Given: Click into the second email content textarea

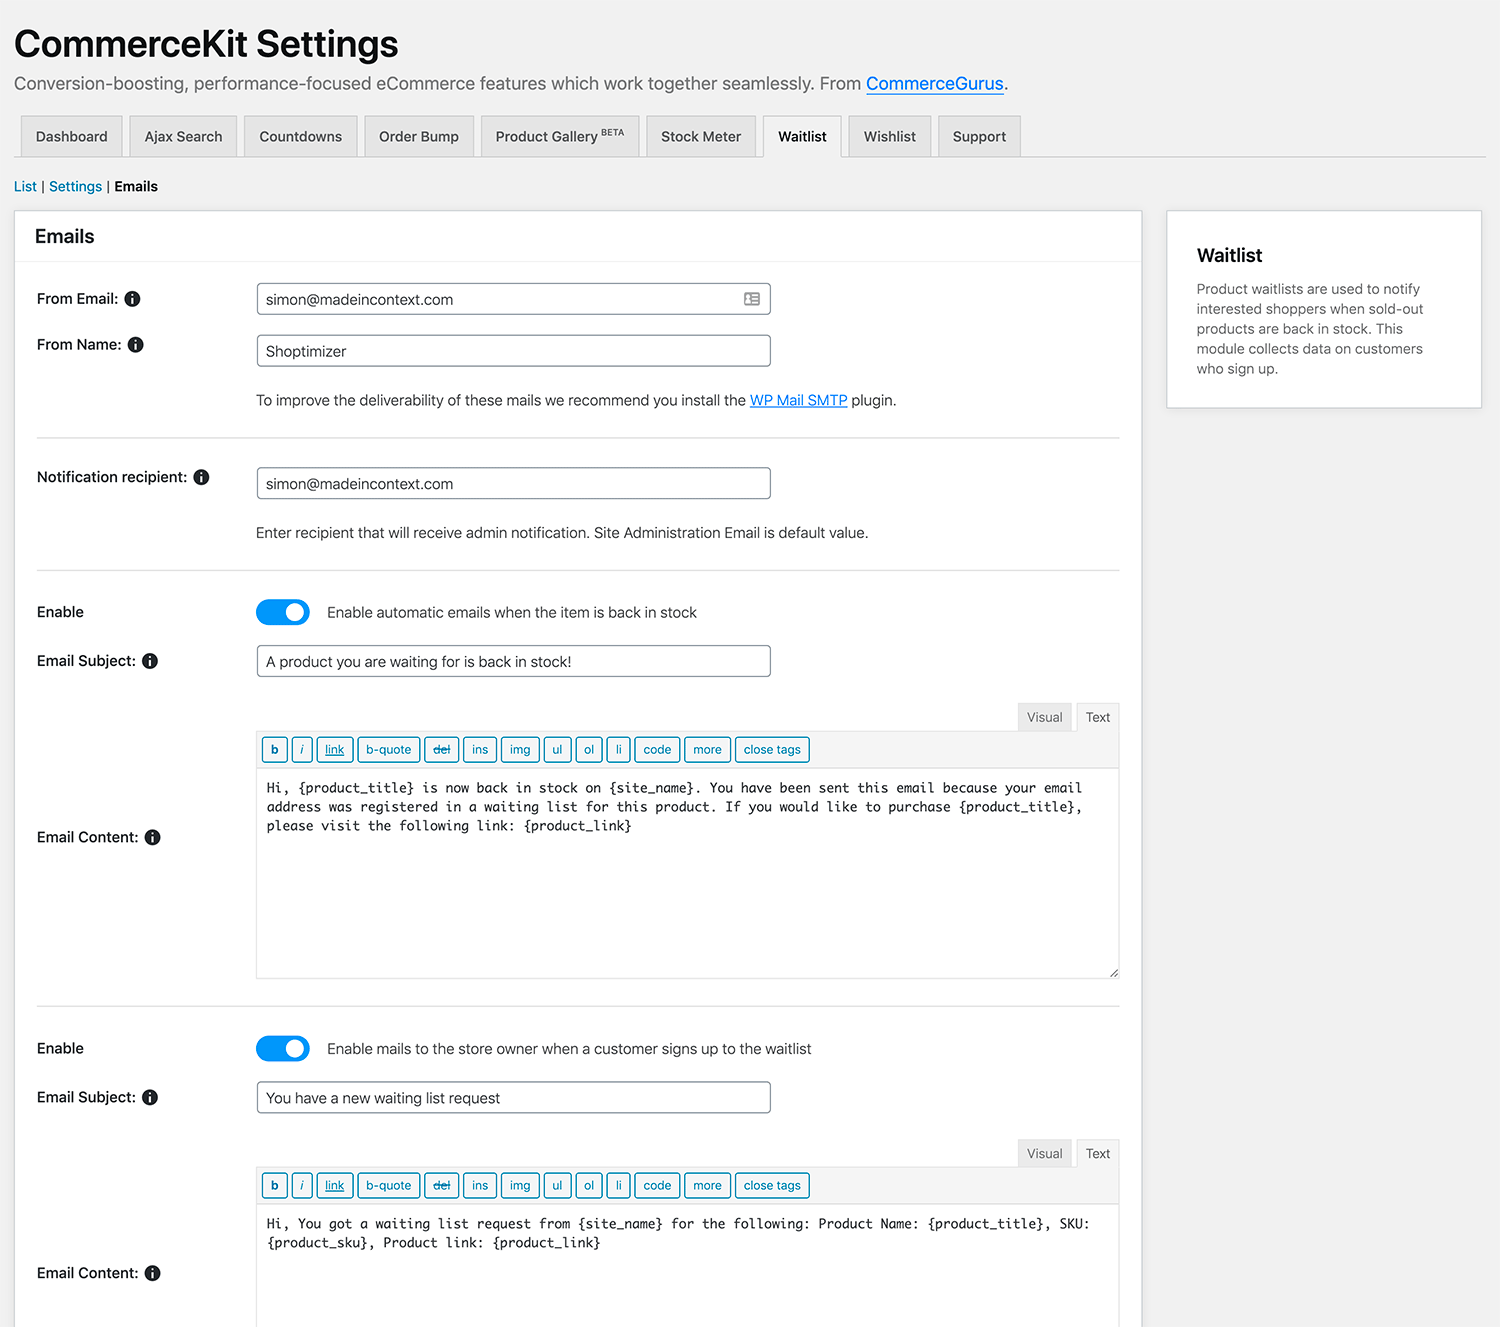Looking at the screenshot, I should (687, 1266).
